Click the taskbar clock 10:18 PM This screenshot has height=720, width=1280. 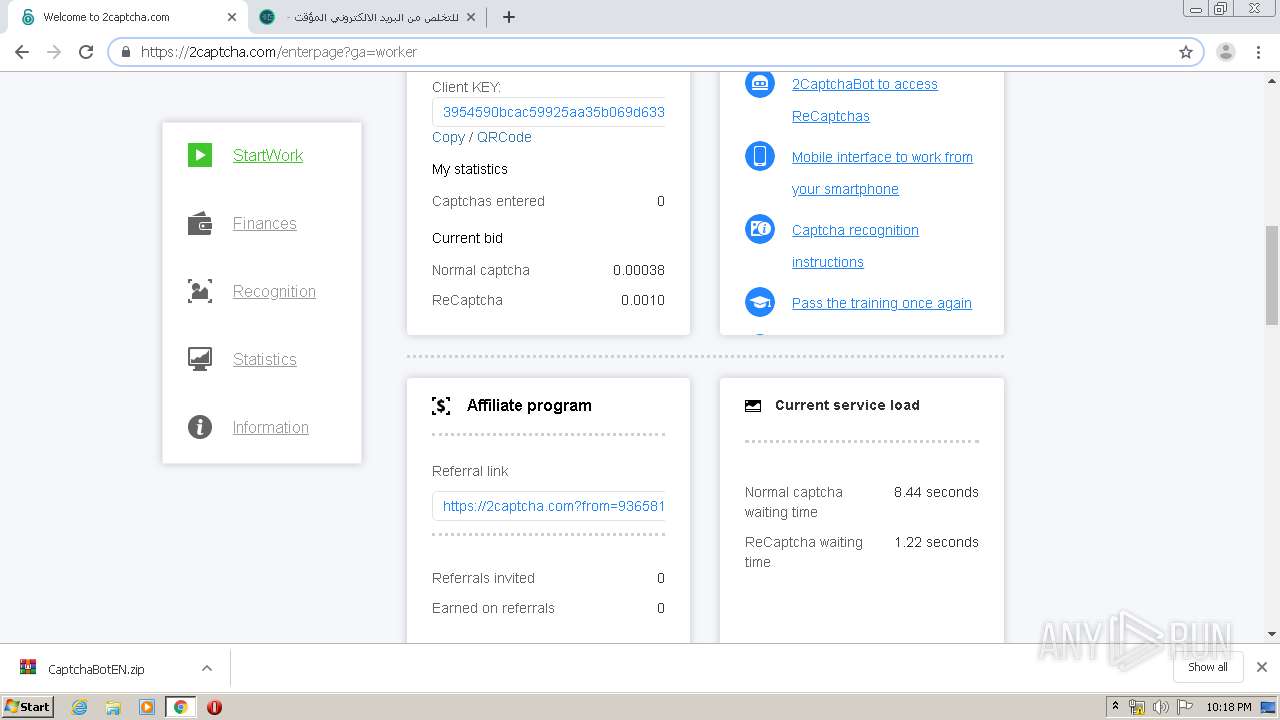point(1228,707)
